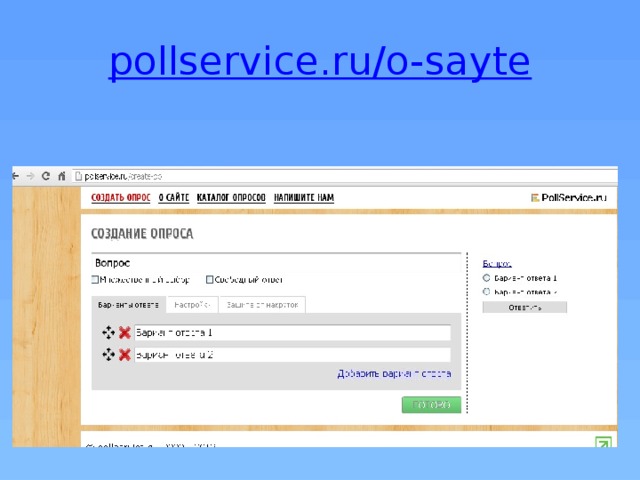
Task: Open the НАПИШИТЕ НАМ menu item
Action: [304, 198]
